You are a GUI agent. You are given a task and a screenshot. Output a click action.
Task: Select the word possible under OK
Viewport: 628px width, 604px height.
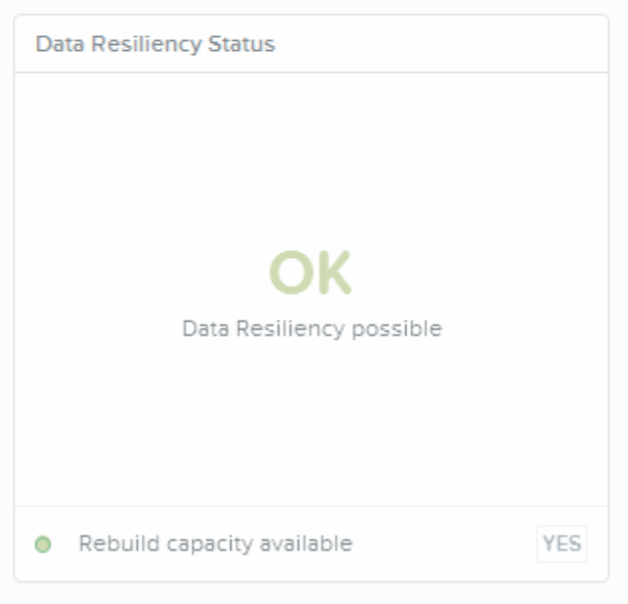click(397, 330)
